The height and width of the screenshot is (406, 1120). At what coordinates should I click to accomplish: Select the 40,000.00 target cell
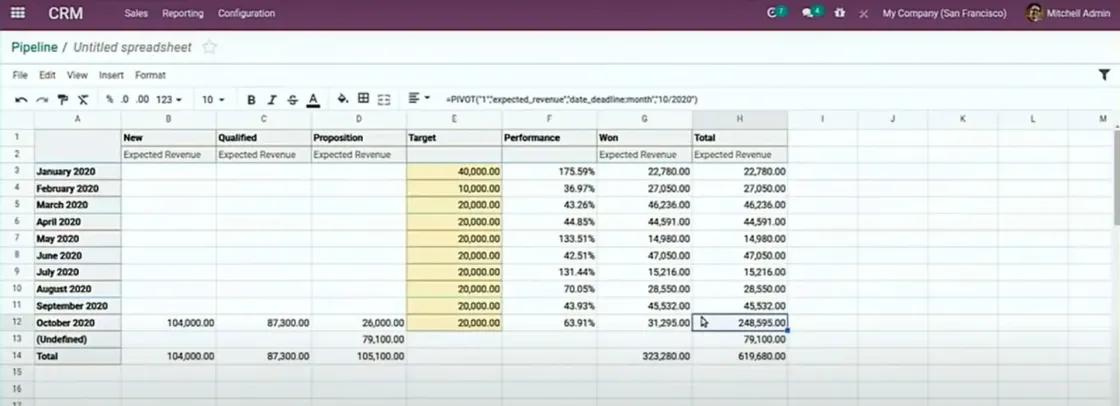[454, 172]
